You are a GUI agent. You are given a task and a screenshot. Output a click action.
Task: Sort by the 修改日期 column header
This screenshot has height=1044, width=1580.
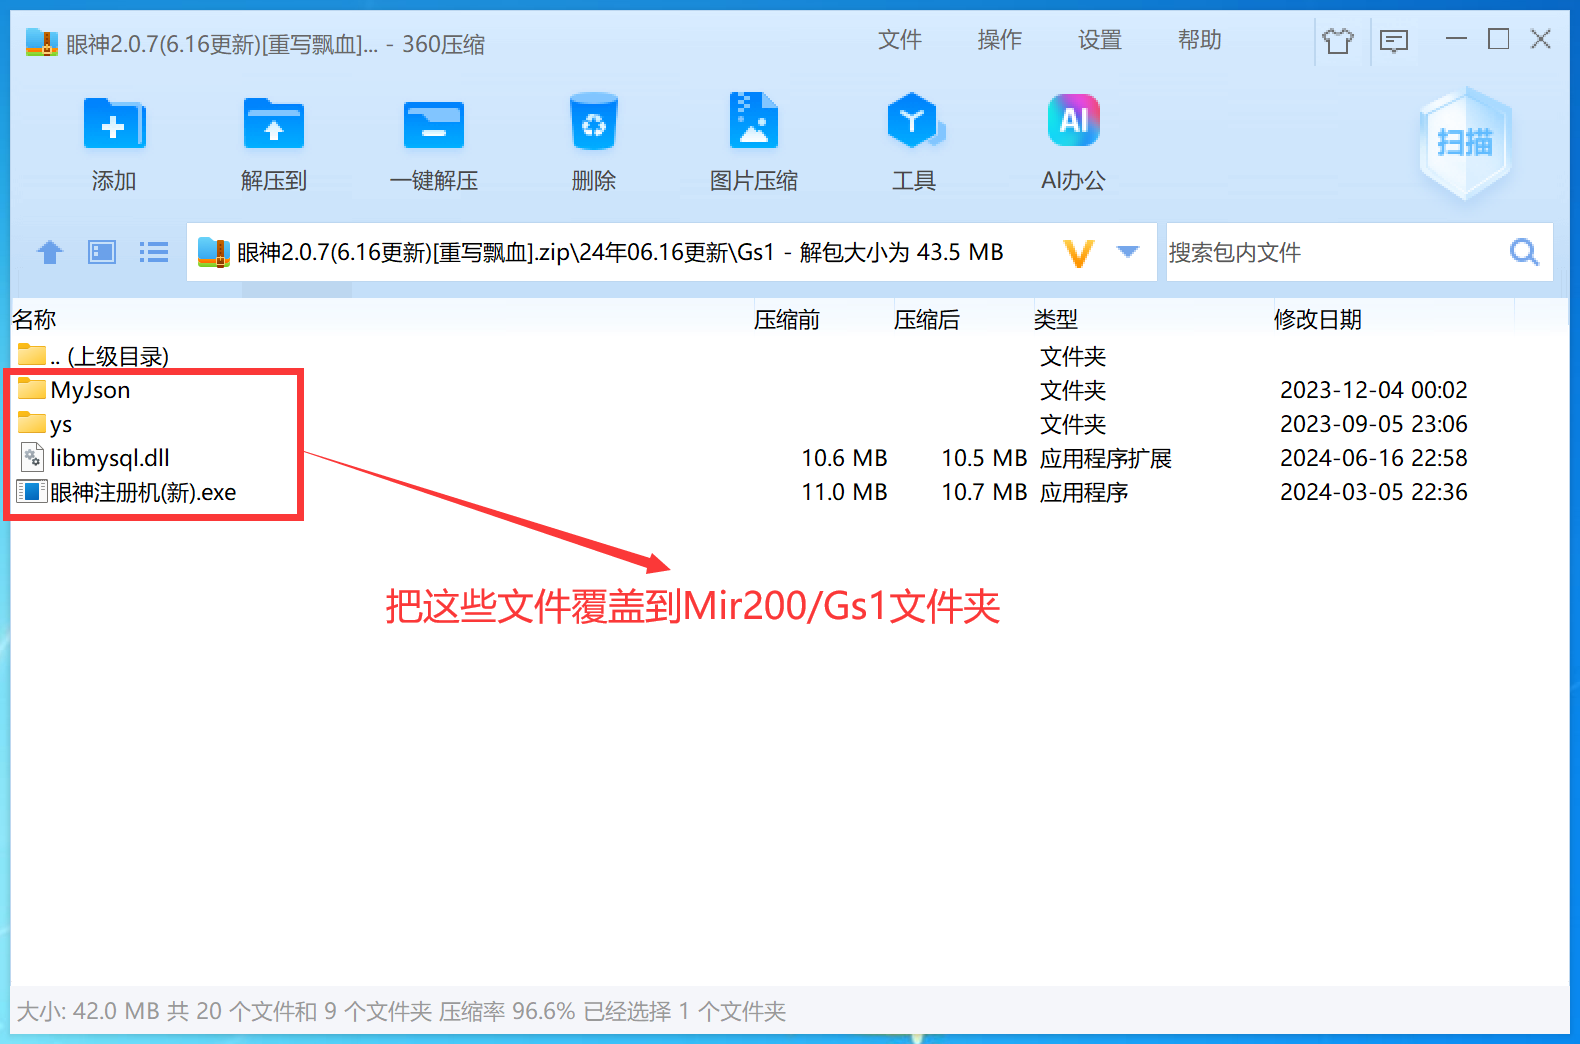tap(1318, 320)
